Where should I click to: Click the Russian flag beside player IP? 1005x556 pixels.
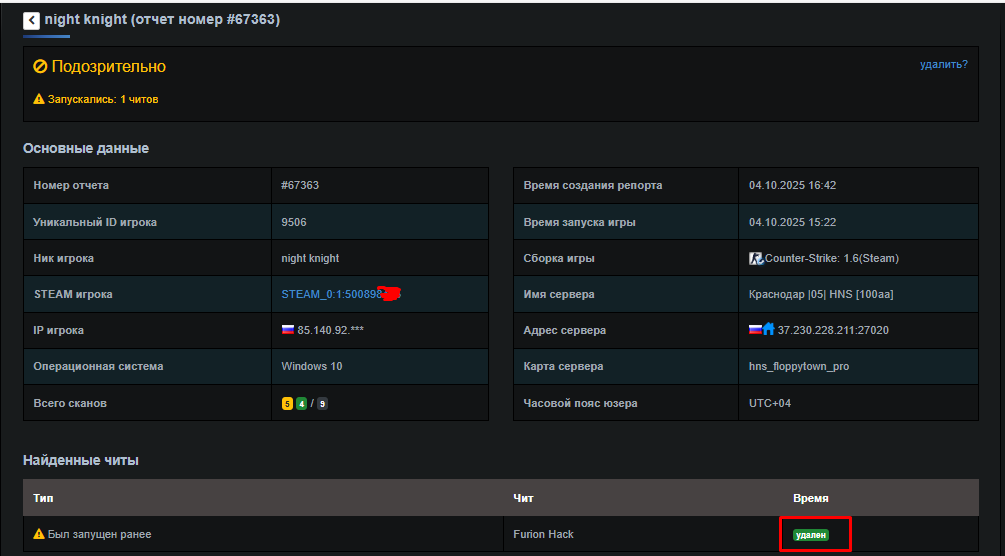point(289,330)
